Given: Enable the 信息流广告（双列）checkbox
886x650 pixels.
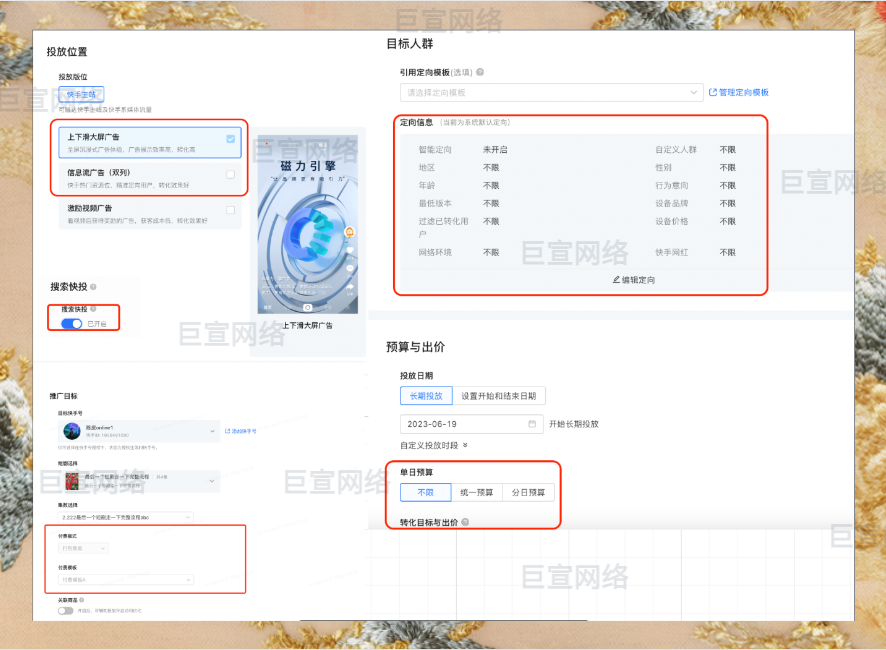Looking at the screenshot, I should pyautogui.click(x=231, y=173).
